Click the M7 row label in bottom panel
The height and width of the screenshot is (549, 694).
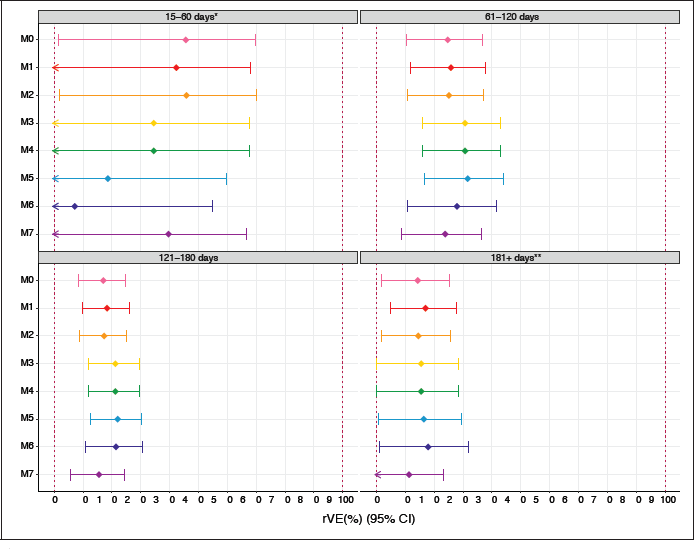click(27, 475)
